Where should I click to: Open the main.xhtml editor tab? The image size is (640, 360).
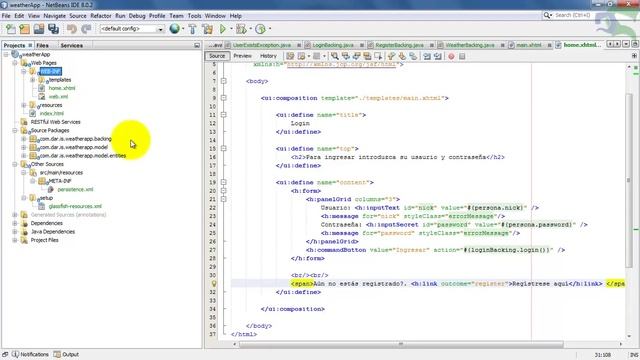coord(529,45)
